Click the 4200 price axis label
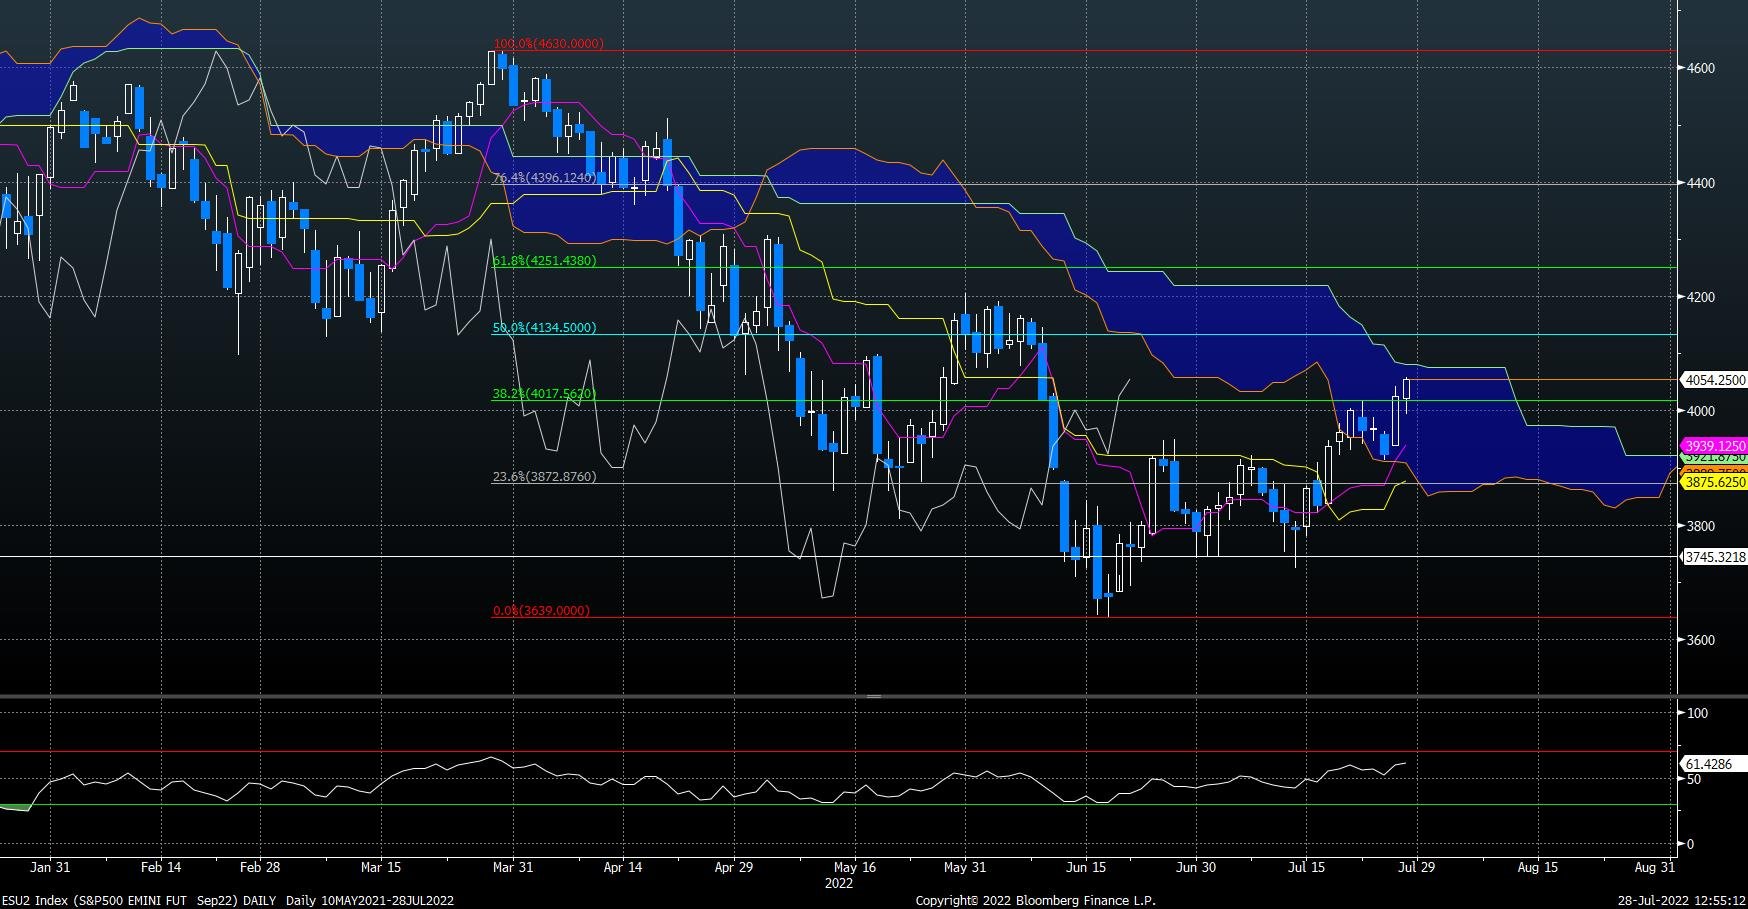 [x=1700, y=298]
